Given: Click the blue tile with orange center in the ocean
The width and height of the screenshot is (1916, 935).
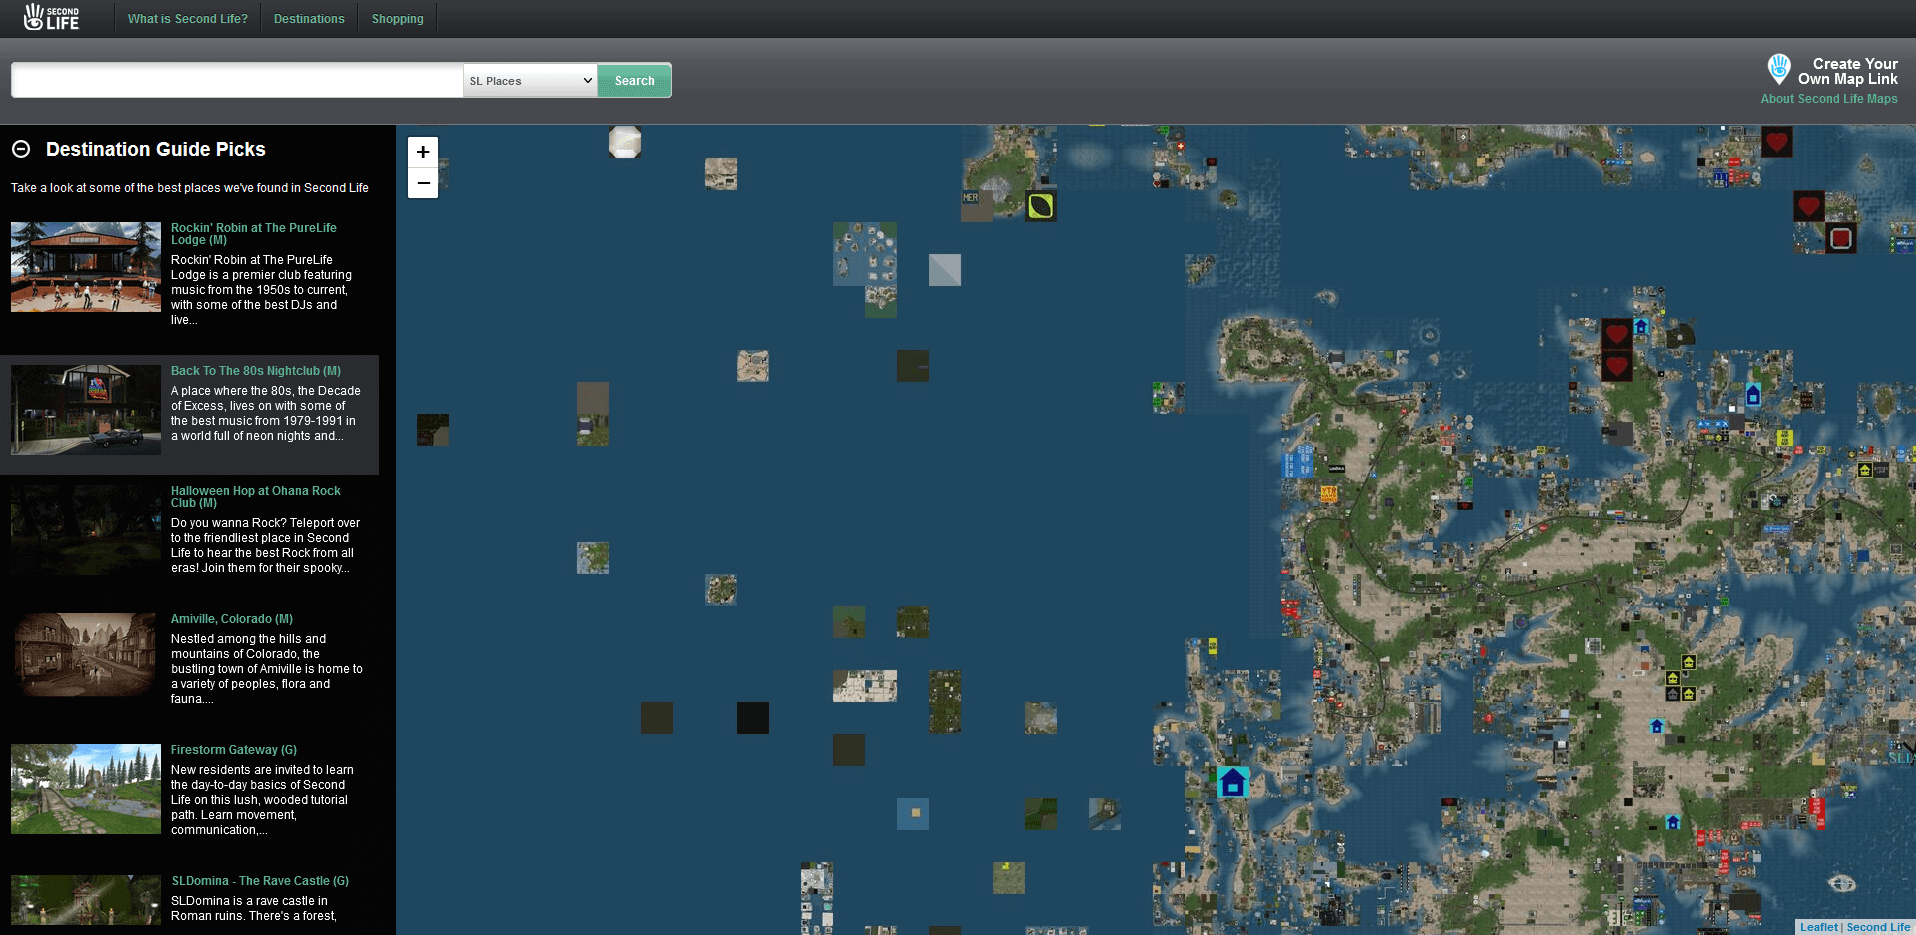Looking at the screenshot, I should point(913,814).
